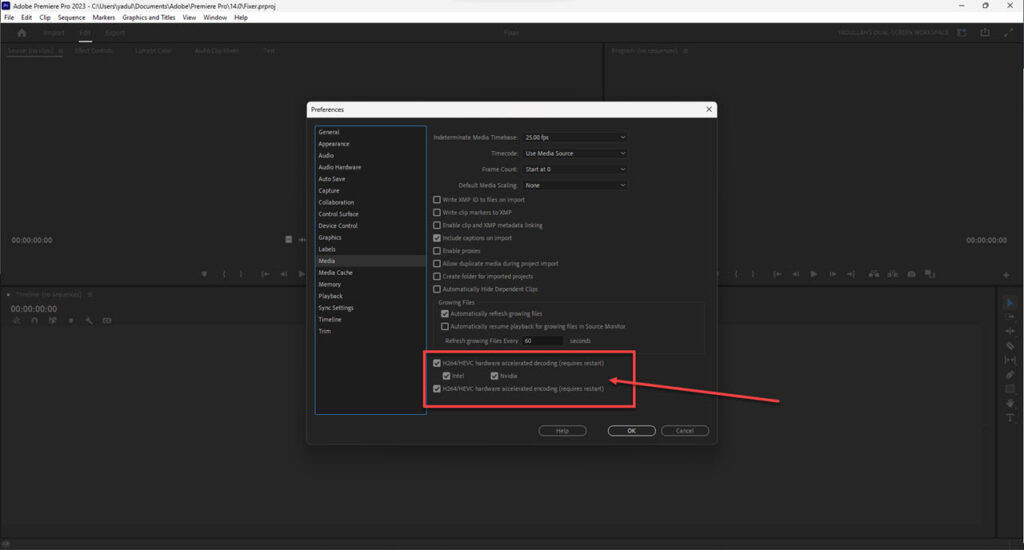Select the General preferences category
Viewport: 1024px width, 550px height.
(x=328, y=132)
